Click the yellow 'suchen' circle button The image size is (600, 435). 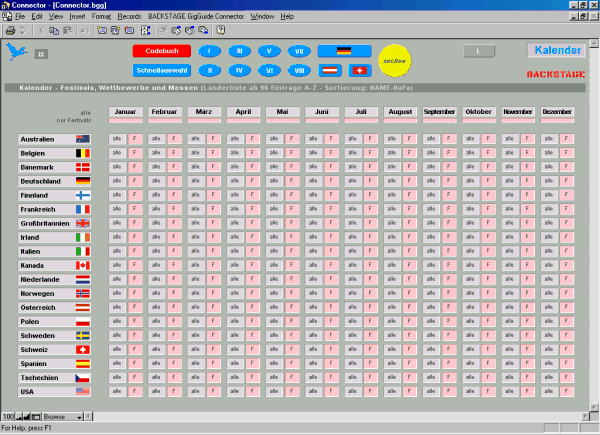click(x=395, y=59)
